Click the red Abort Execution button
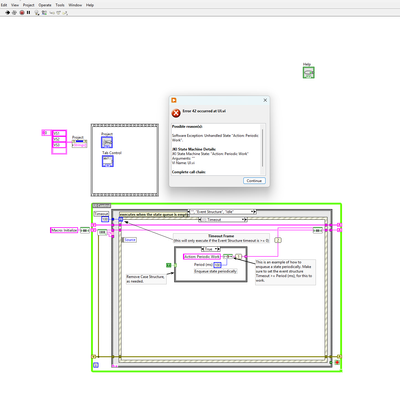The width and height of the screenshot is (400, 396). (22, 13)
